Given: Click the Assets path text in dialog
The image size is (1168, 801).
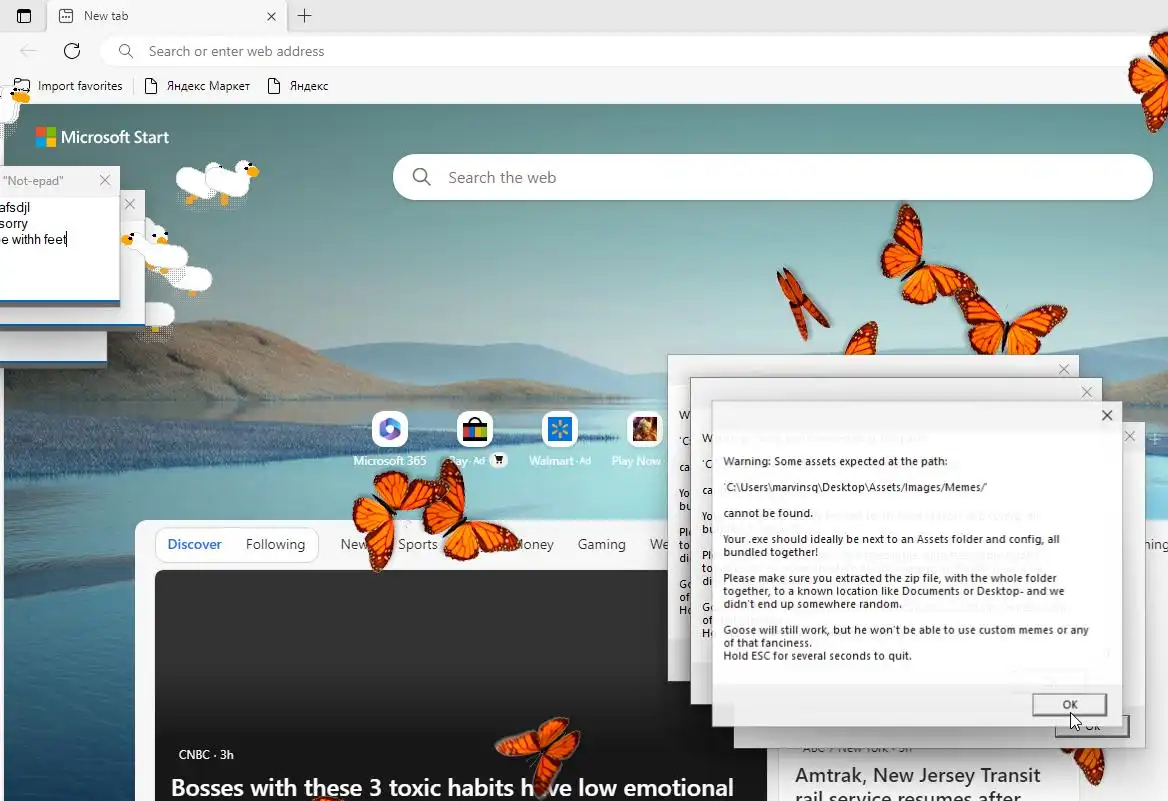Looking at the screenshot, I should [855, 487].
